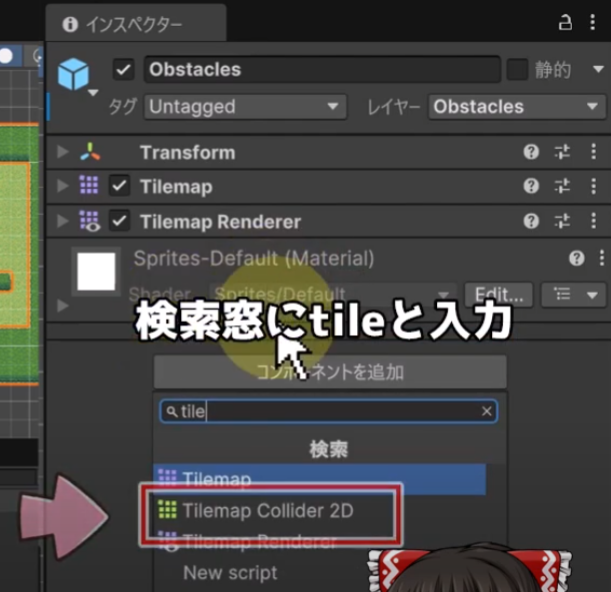Click the white material preview swatch
This screenshot has width=611, height=592.
click(x=96, y=272)
